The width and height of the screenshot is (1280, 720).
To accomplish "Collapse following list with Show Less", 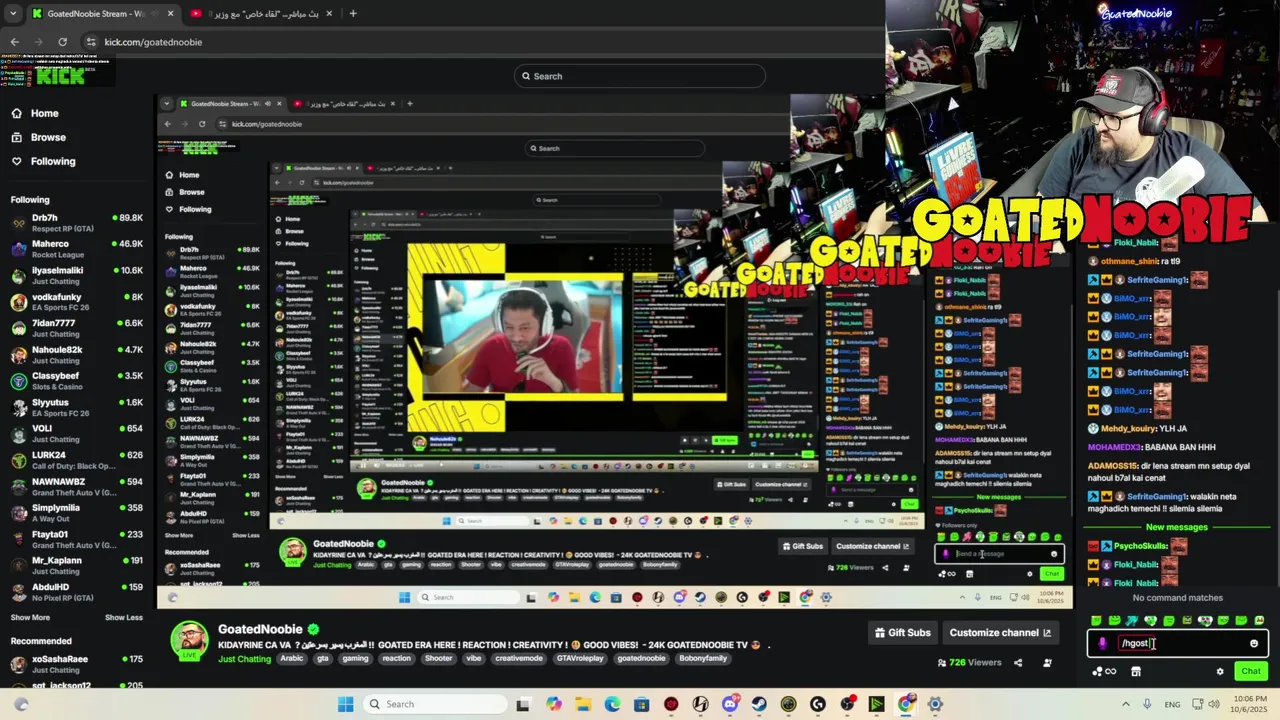I will tap(123, 618).
